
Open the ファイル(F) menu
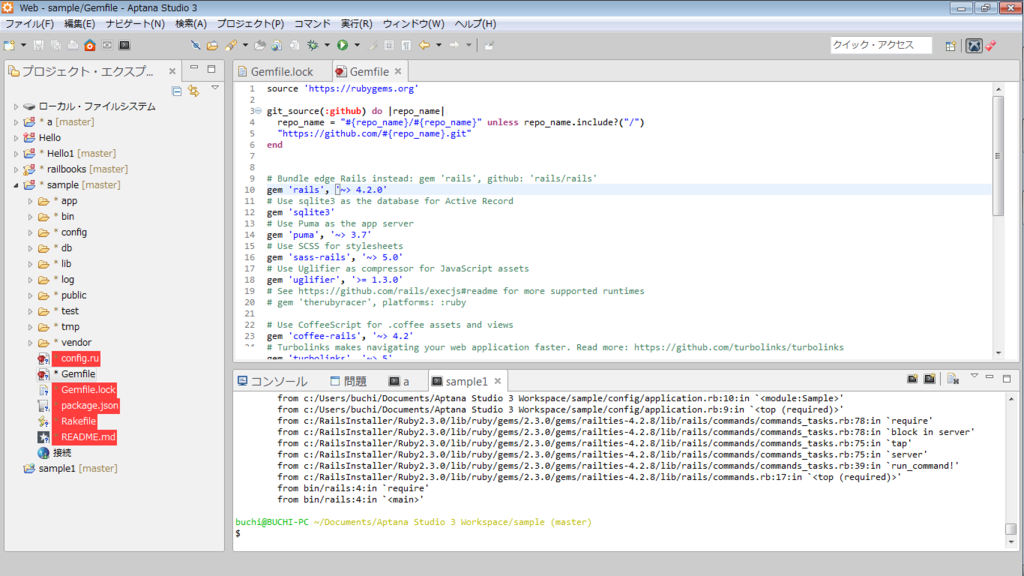(29, 24)
